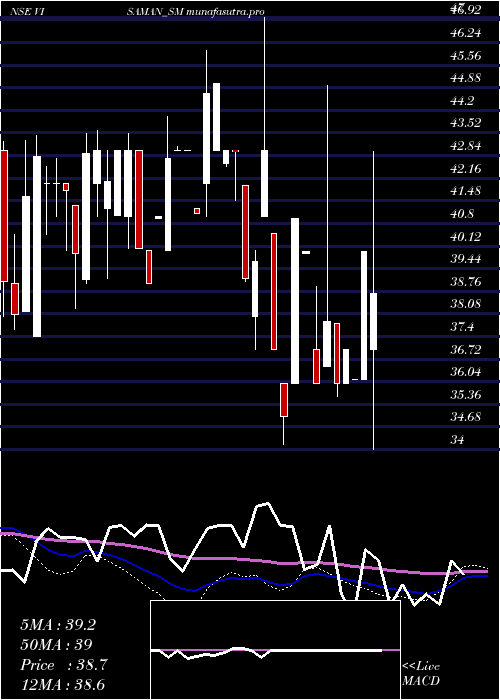Click the 5MA : 39.2 readout

coord(58,625)
